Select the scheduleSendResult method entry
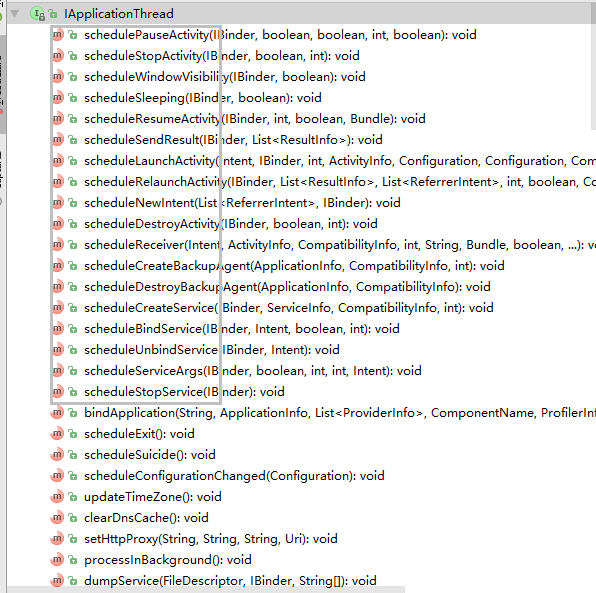596x593 pixels. click(x=233, y=140)
